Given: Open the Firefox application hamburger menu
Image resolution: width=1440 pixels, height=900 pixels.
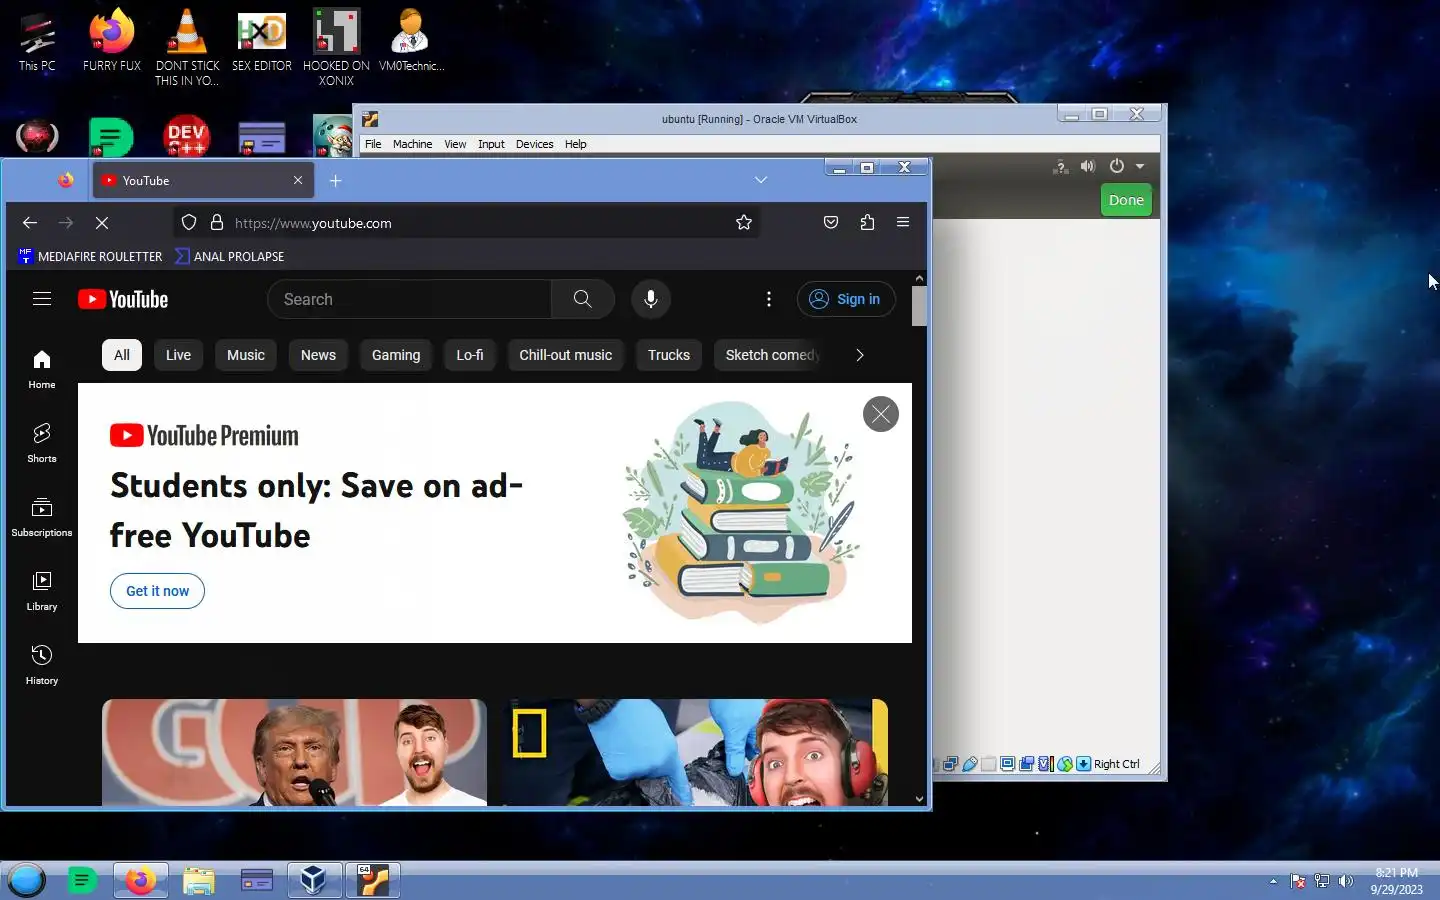Looking at the screenshot, I should [x=903, y=223].
